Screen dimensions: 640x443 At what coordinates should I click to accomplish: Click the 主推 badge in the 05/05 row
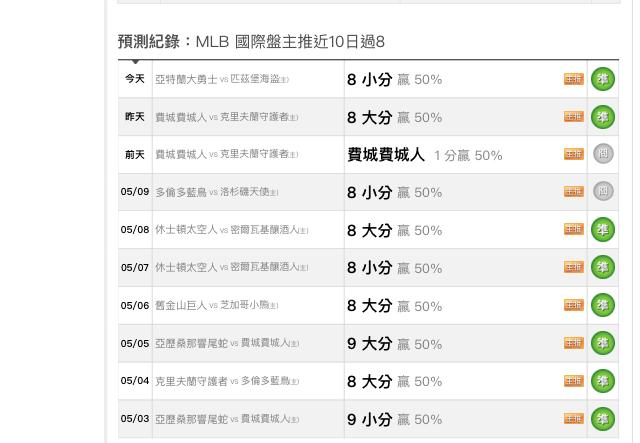(x=574, y=343)
